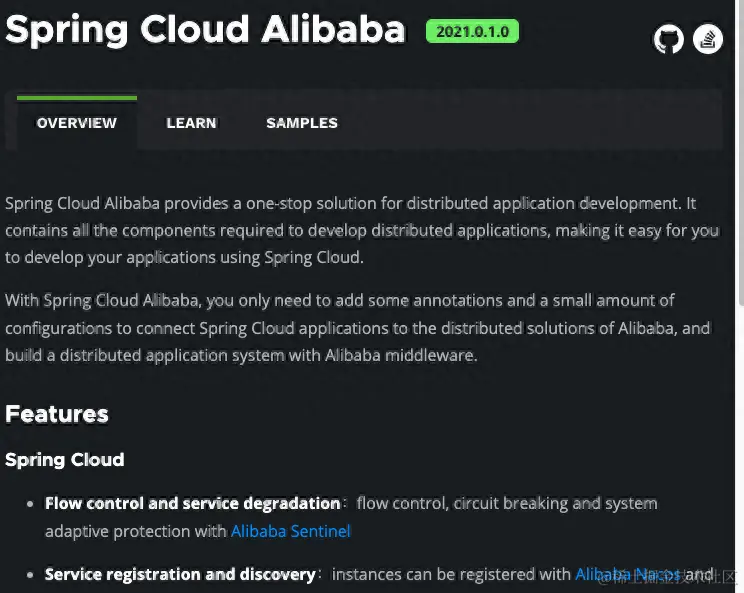Click the bold "Flow control and service degradation" text
This screenshot has width=744, height=593.
click(x=193, y=503)
